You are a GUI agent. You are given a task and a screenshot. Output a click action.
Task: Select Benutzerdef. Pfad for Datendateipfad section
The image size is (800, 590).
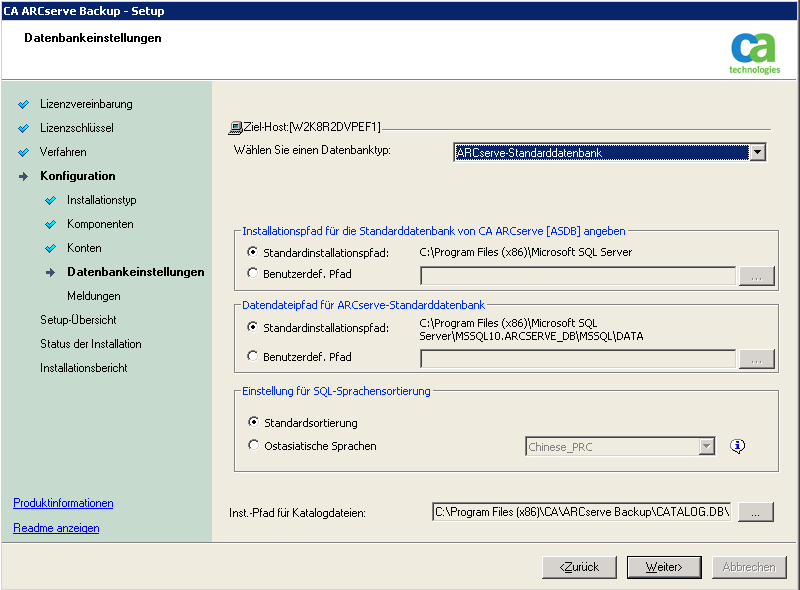click(253, 356)
